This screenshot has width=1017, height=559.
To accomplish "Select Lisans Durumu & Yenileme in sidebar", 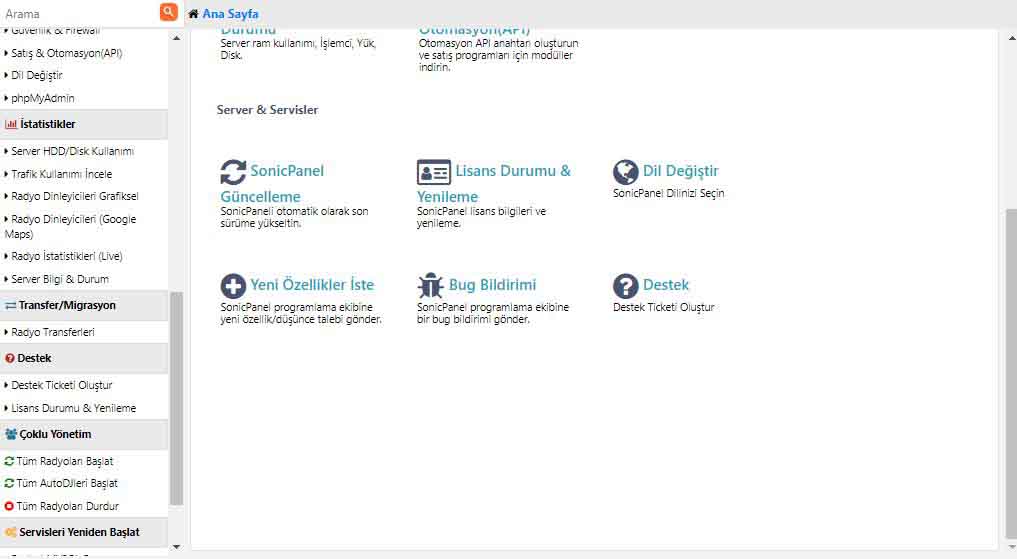I will point(73,408).
